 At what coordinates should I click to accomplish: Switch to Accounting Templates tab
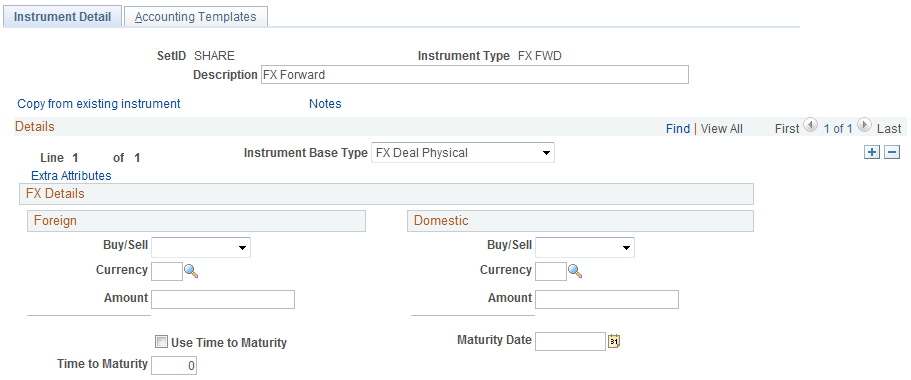coord(196,17)
